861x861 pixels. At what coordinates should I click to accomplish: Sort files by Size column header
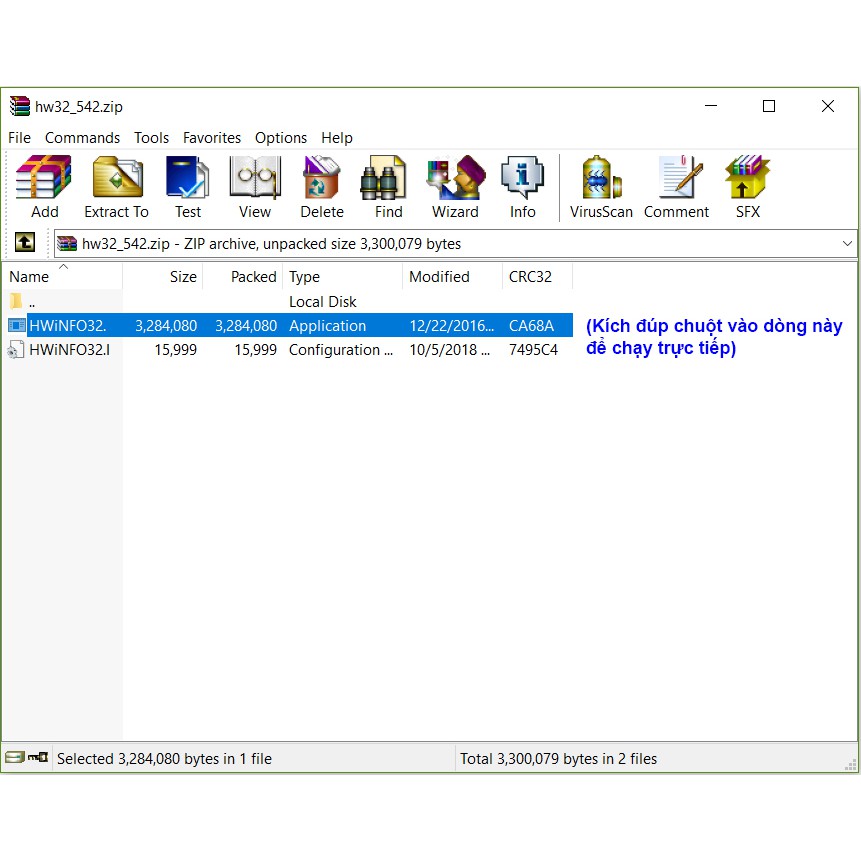(x=182, y=277)
